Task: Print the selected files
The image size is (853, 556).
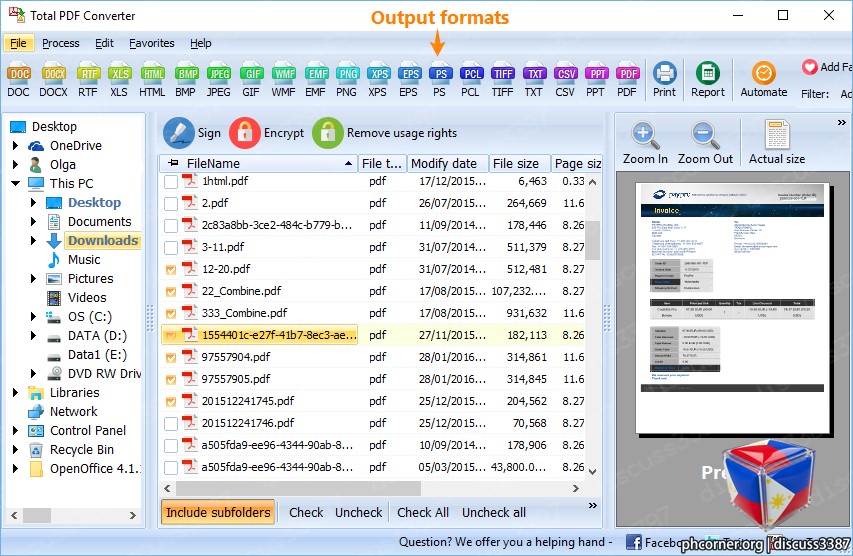Action: point(664,80)
